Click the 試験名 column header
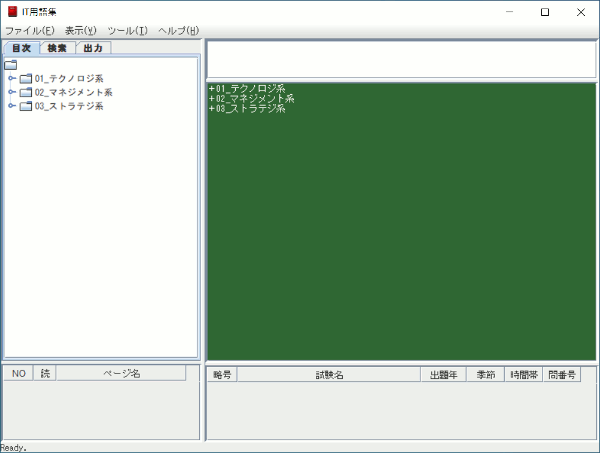The width and height of the screenshot is (600, 453). click(329, 375)
